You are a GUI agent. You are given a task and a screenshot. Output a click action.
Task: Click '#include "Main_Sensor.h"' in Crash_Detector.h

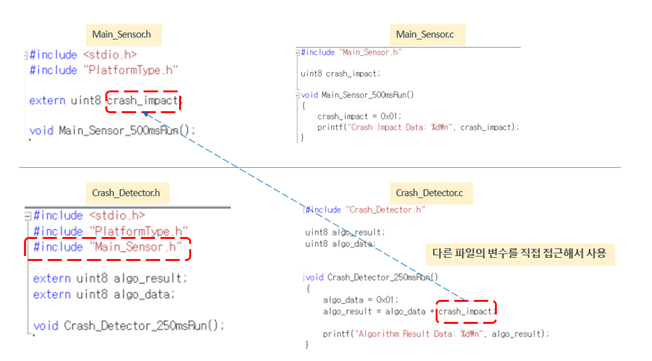(108, 247)
